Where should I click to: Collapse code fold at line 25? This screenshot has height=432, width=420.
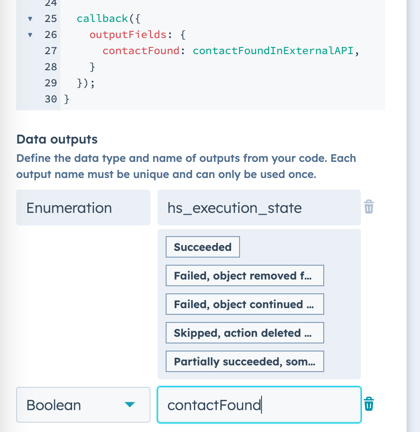[30, 19]
